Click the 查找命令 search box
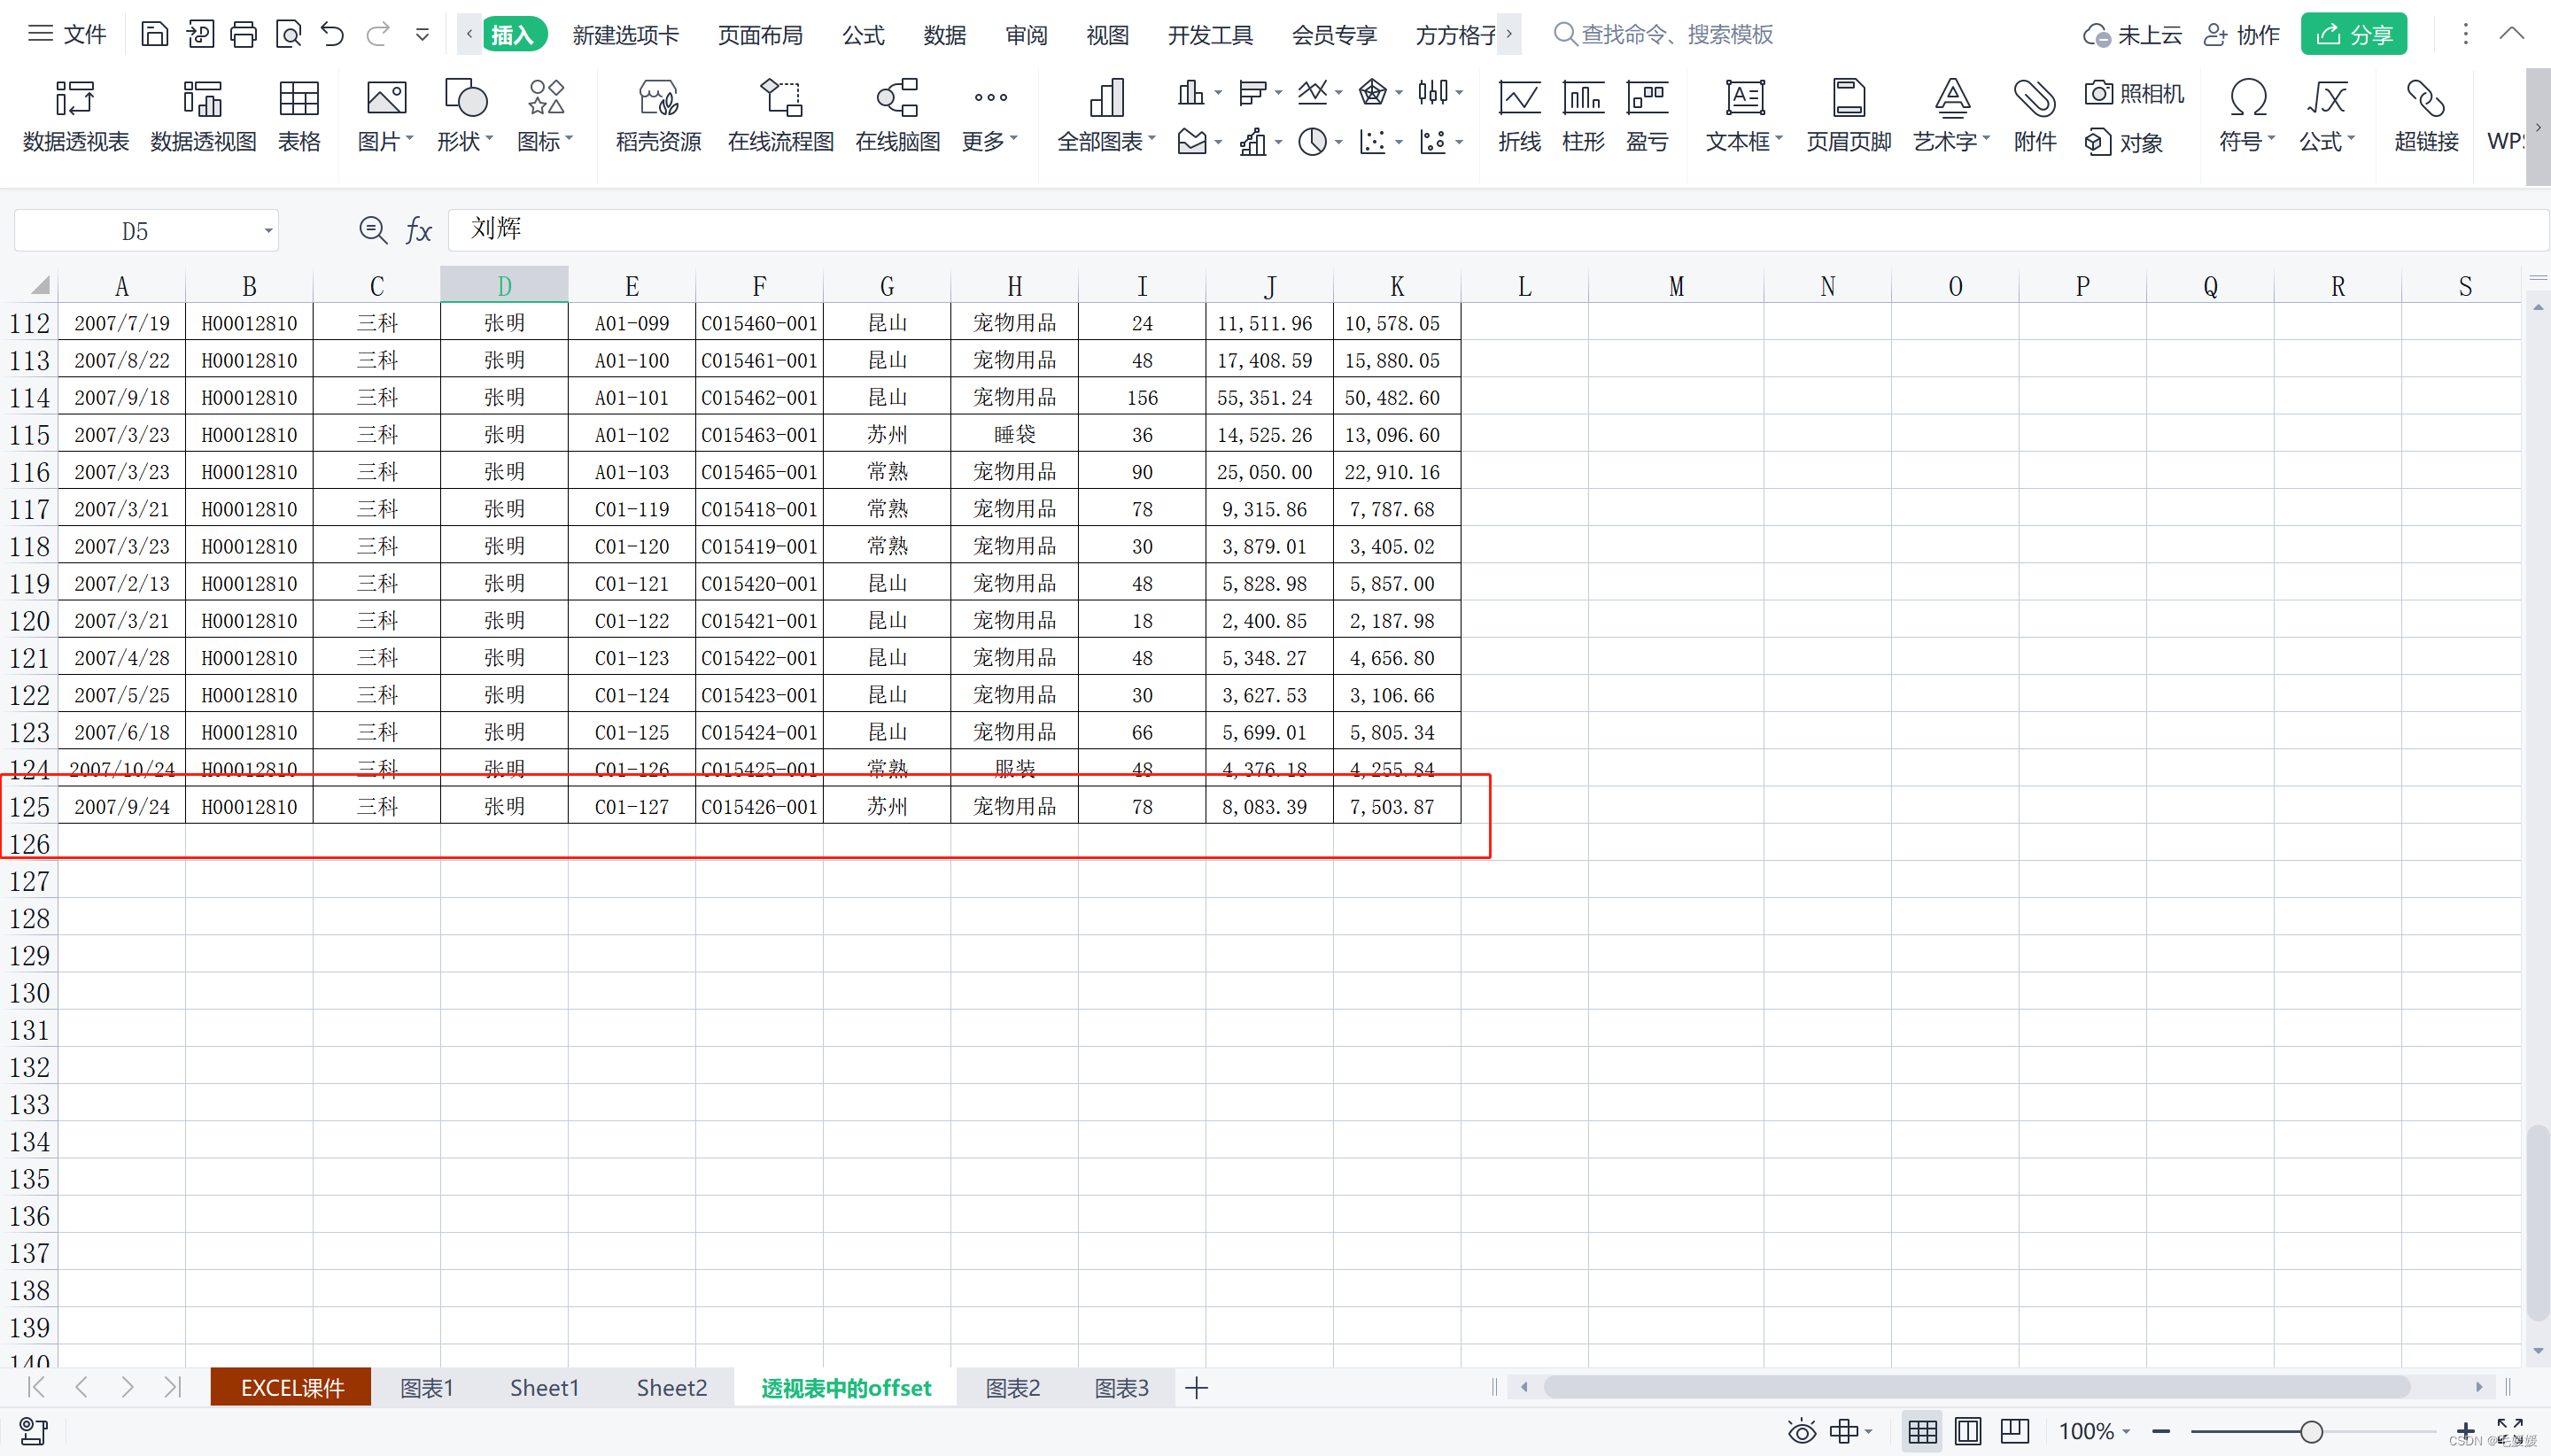Screen dimensions: 2551x1456 pyautogui.click(x=1664, y=35)
